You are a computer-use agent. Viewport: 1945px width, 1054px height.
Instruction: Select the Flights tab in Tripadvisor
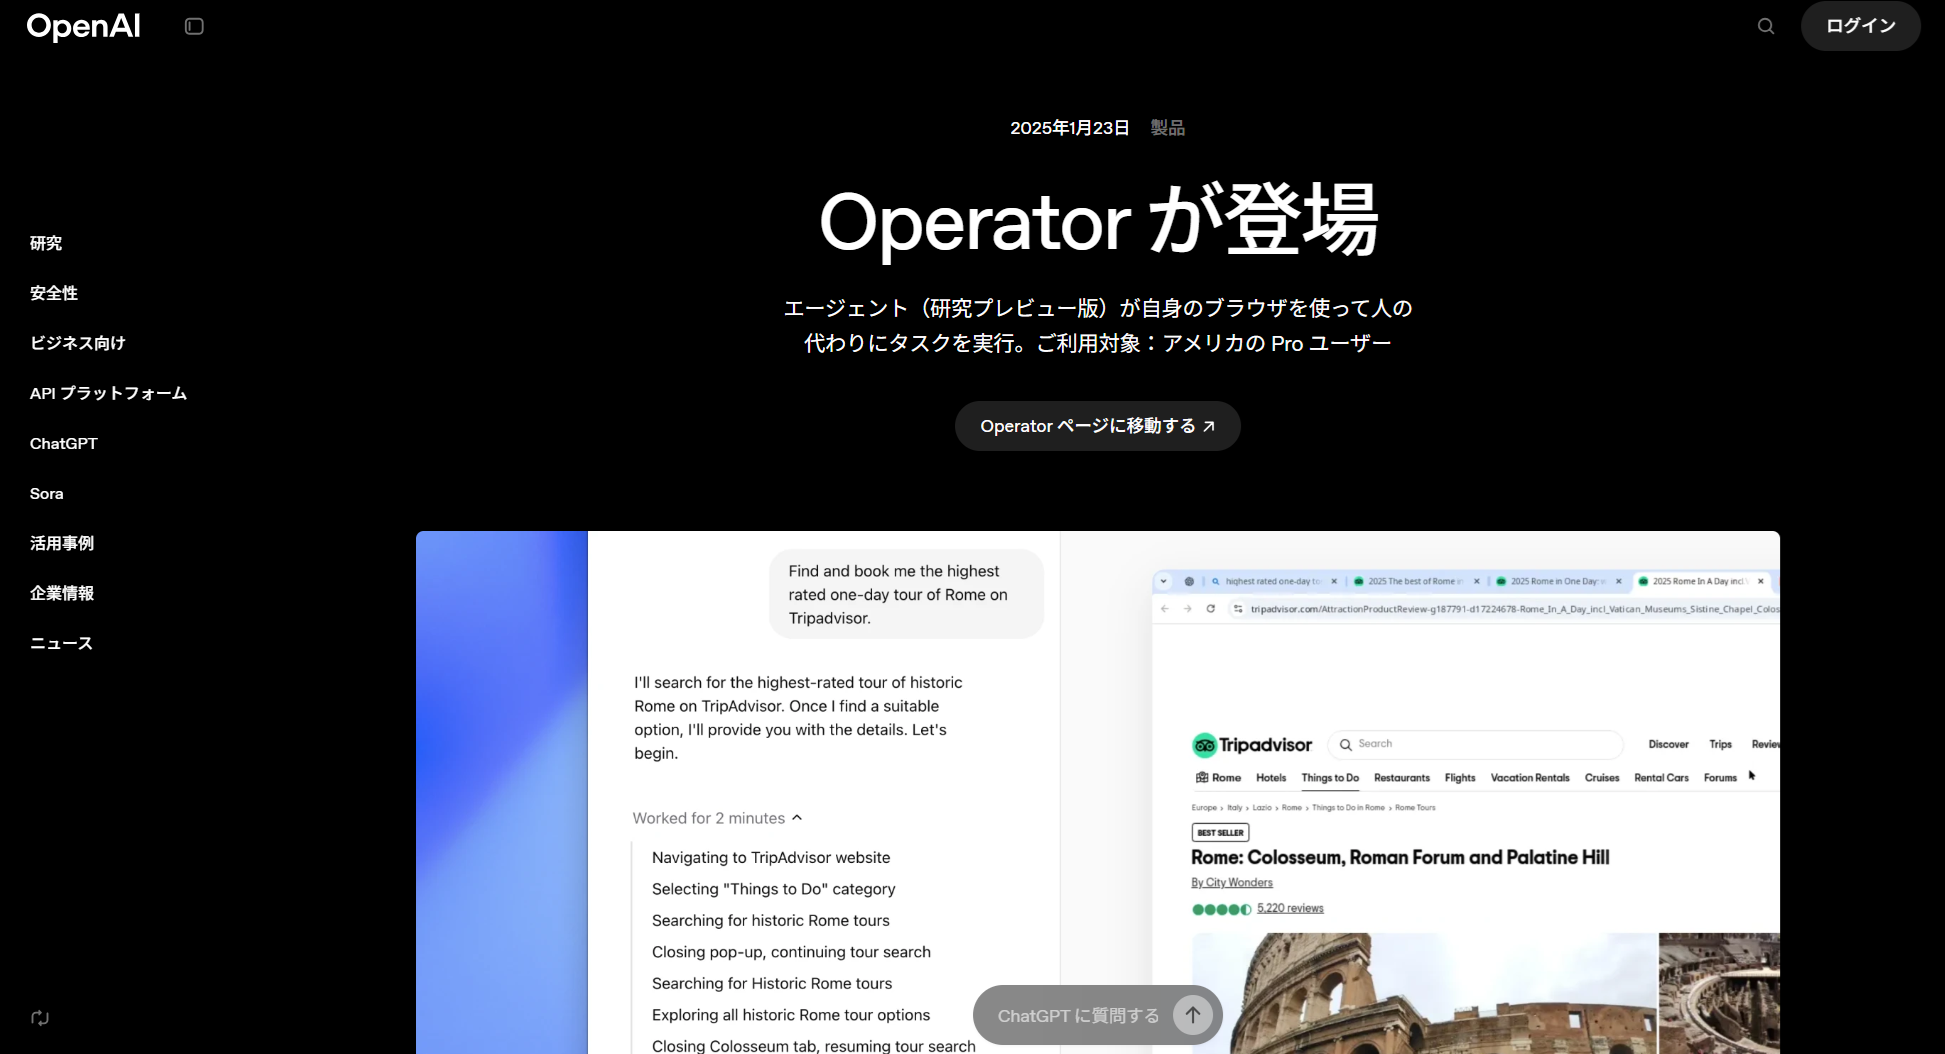1460,778
